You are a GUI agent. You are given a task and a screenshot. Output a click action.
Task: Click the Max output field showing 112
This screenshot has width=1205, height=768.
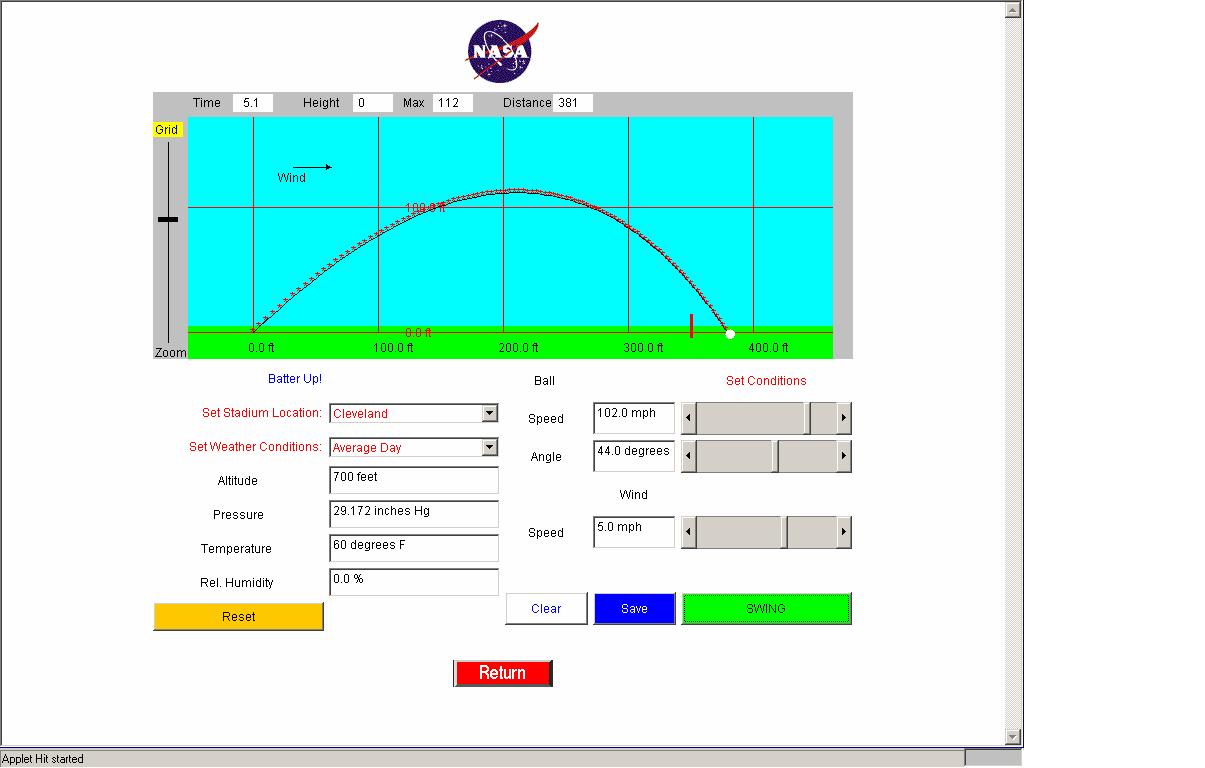tap(453, 103)
